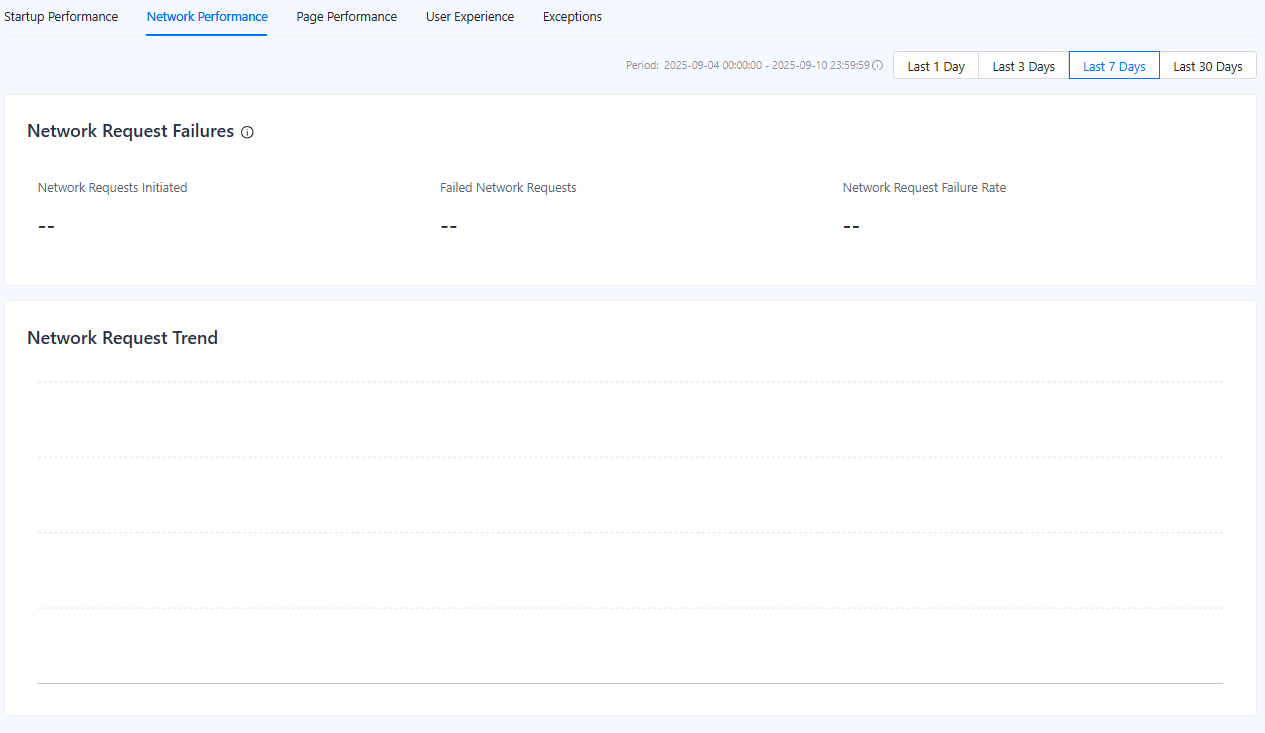Switch to the Page Performance tab

tap(346, 17)
